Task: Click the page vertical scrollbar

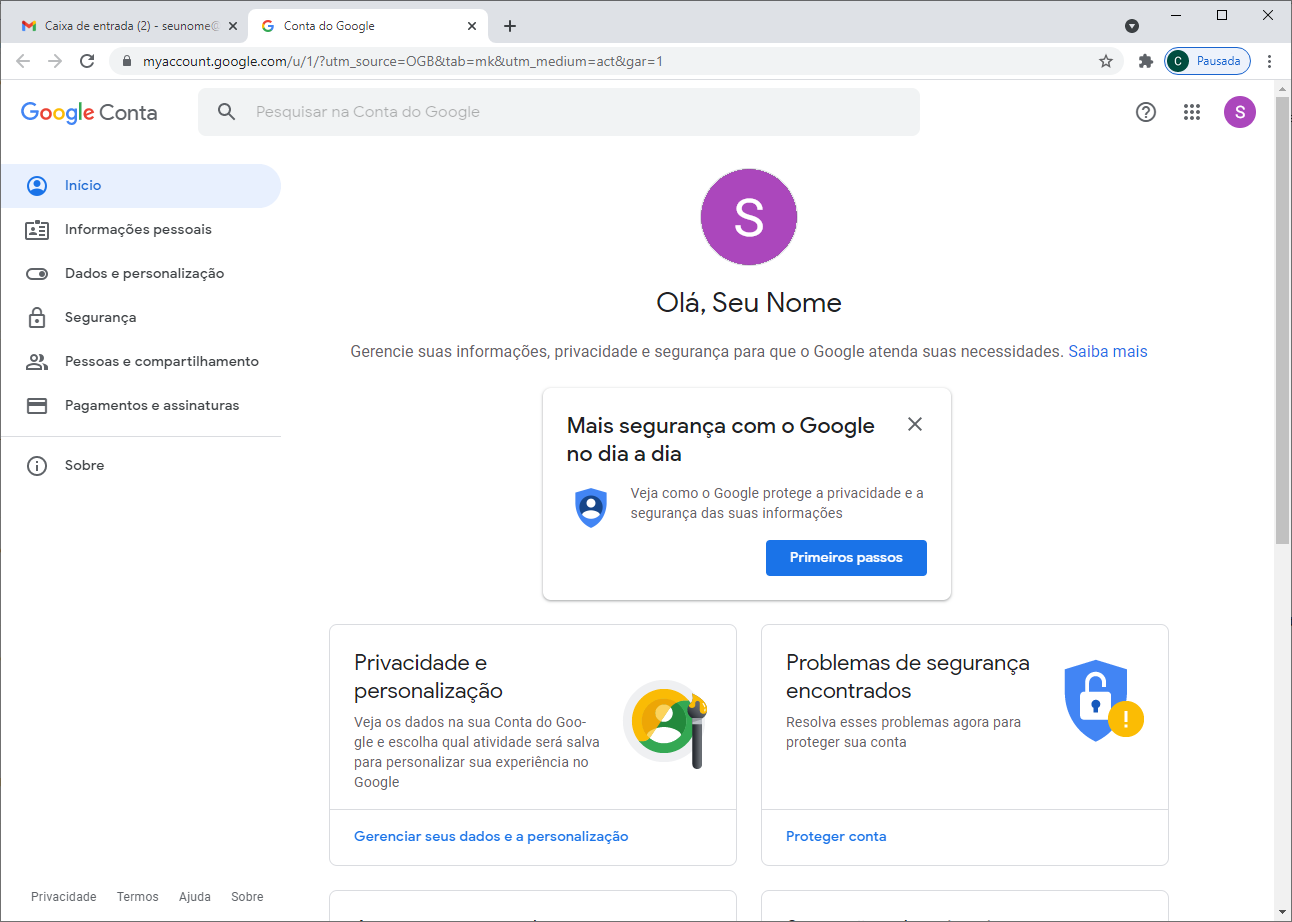Action: 1283,321
